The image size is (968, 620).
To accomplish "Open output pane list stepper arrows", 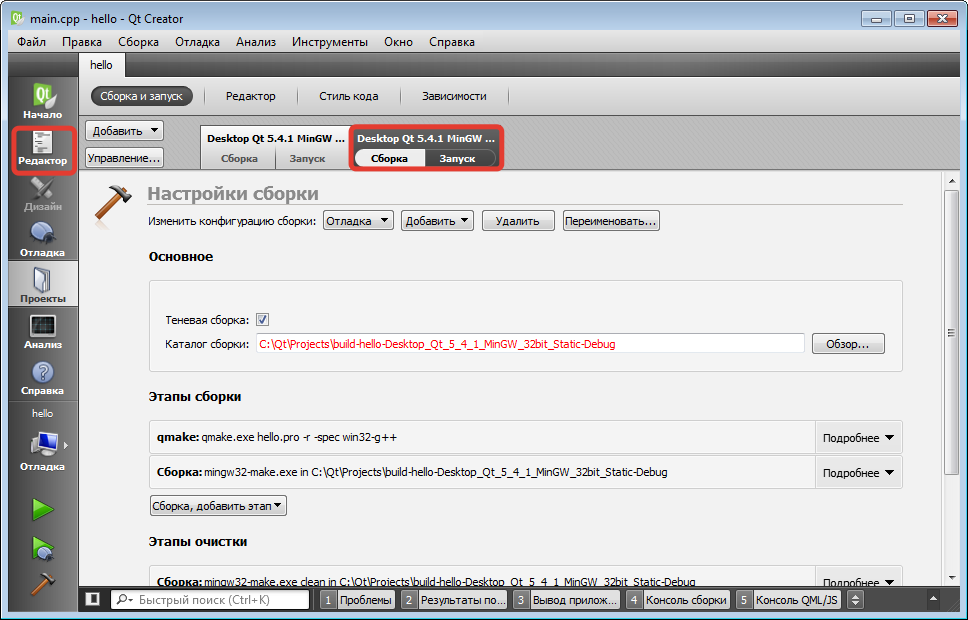I will [856, 599].
